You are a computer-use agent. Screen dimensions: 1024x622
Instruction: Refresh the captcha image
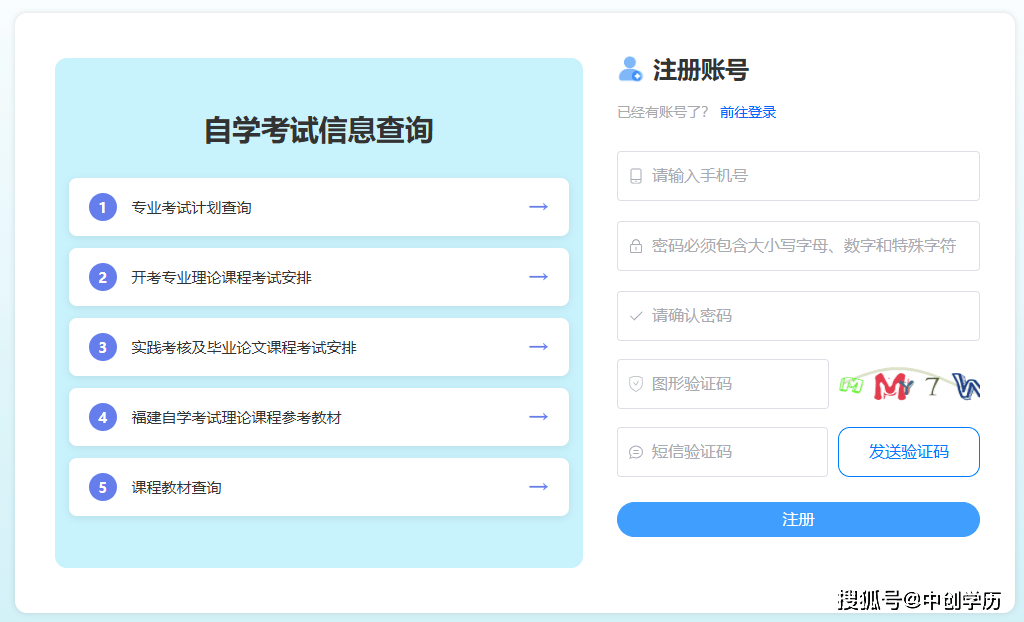click(908, 385)
